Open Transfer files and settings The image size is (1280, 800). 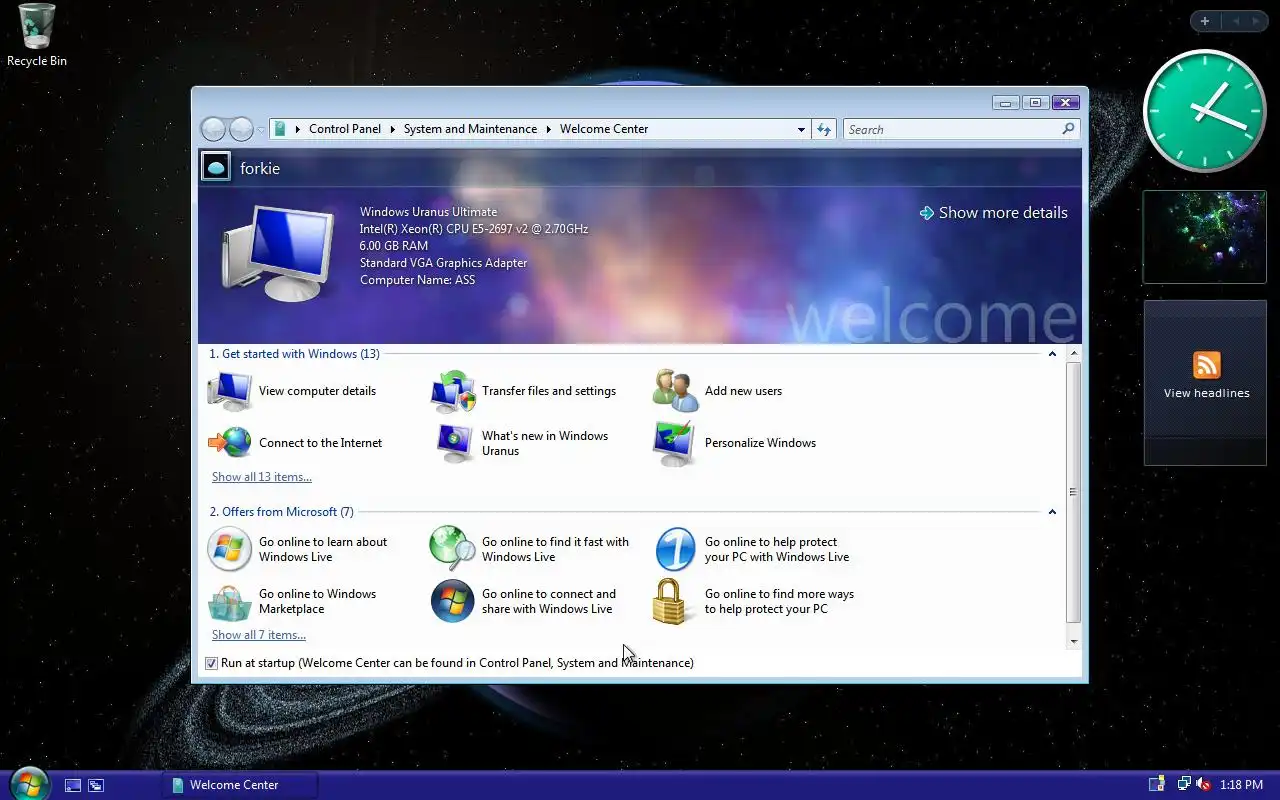(x=524, y=391)
